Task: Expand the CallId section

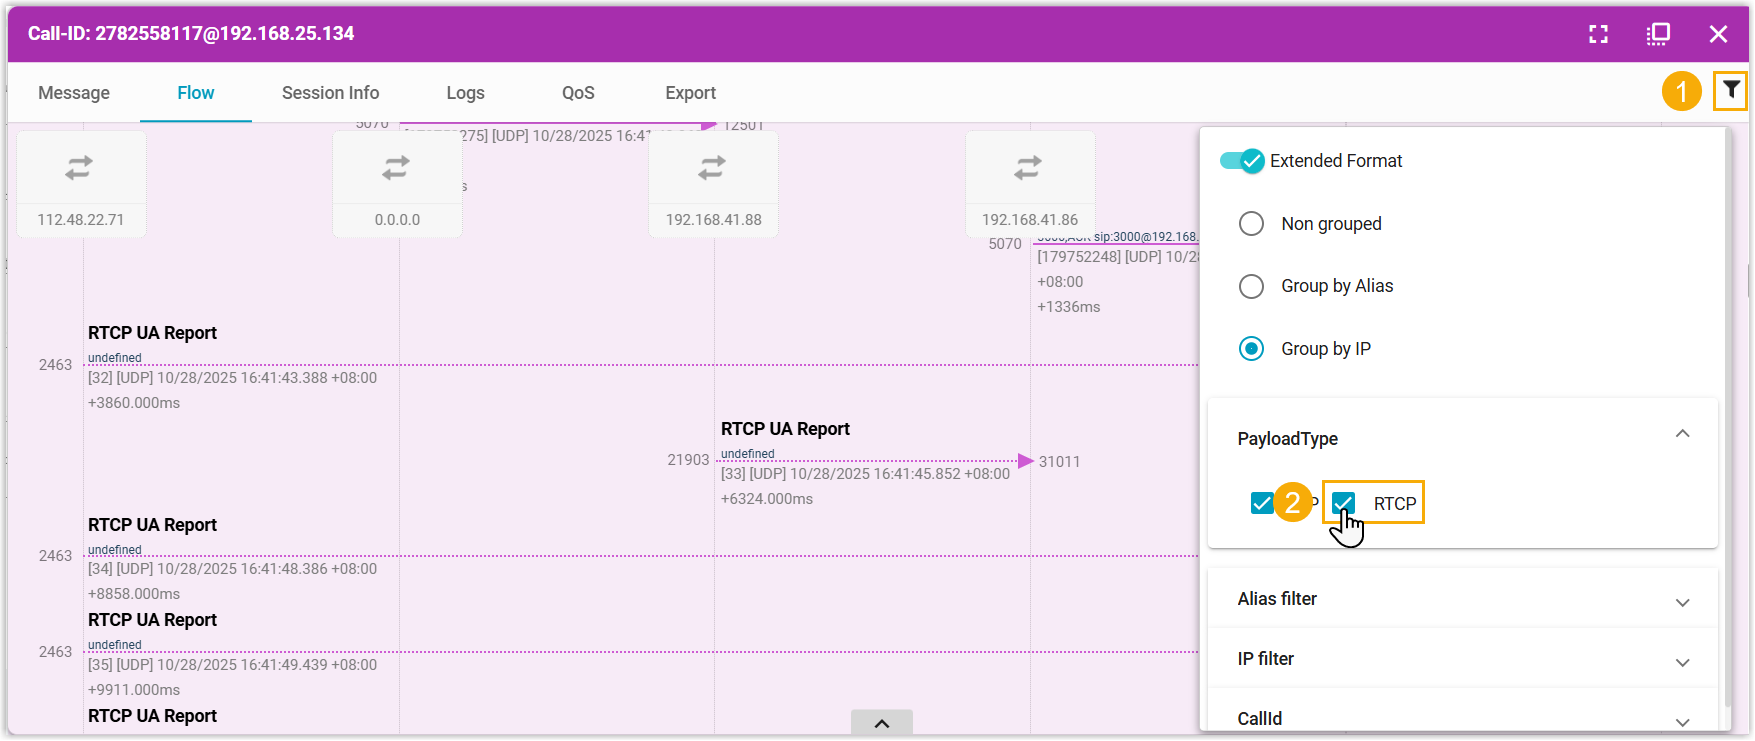Action: point(1682,721)
